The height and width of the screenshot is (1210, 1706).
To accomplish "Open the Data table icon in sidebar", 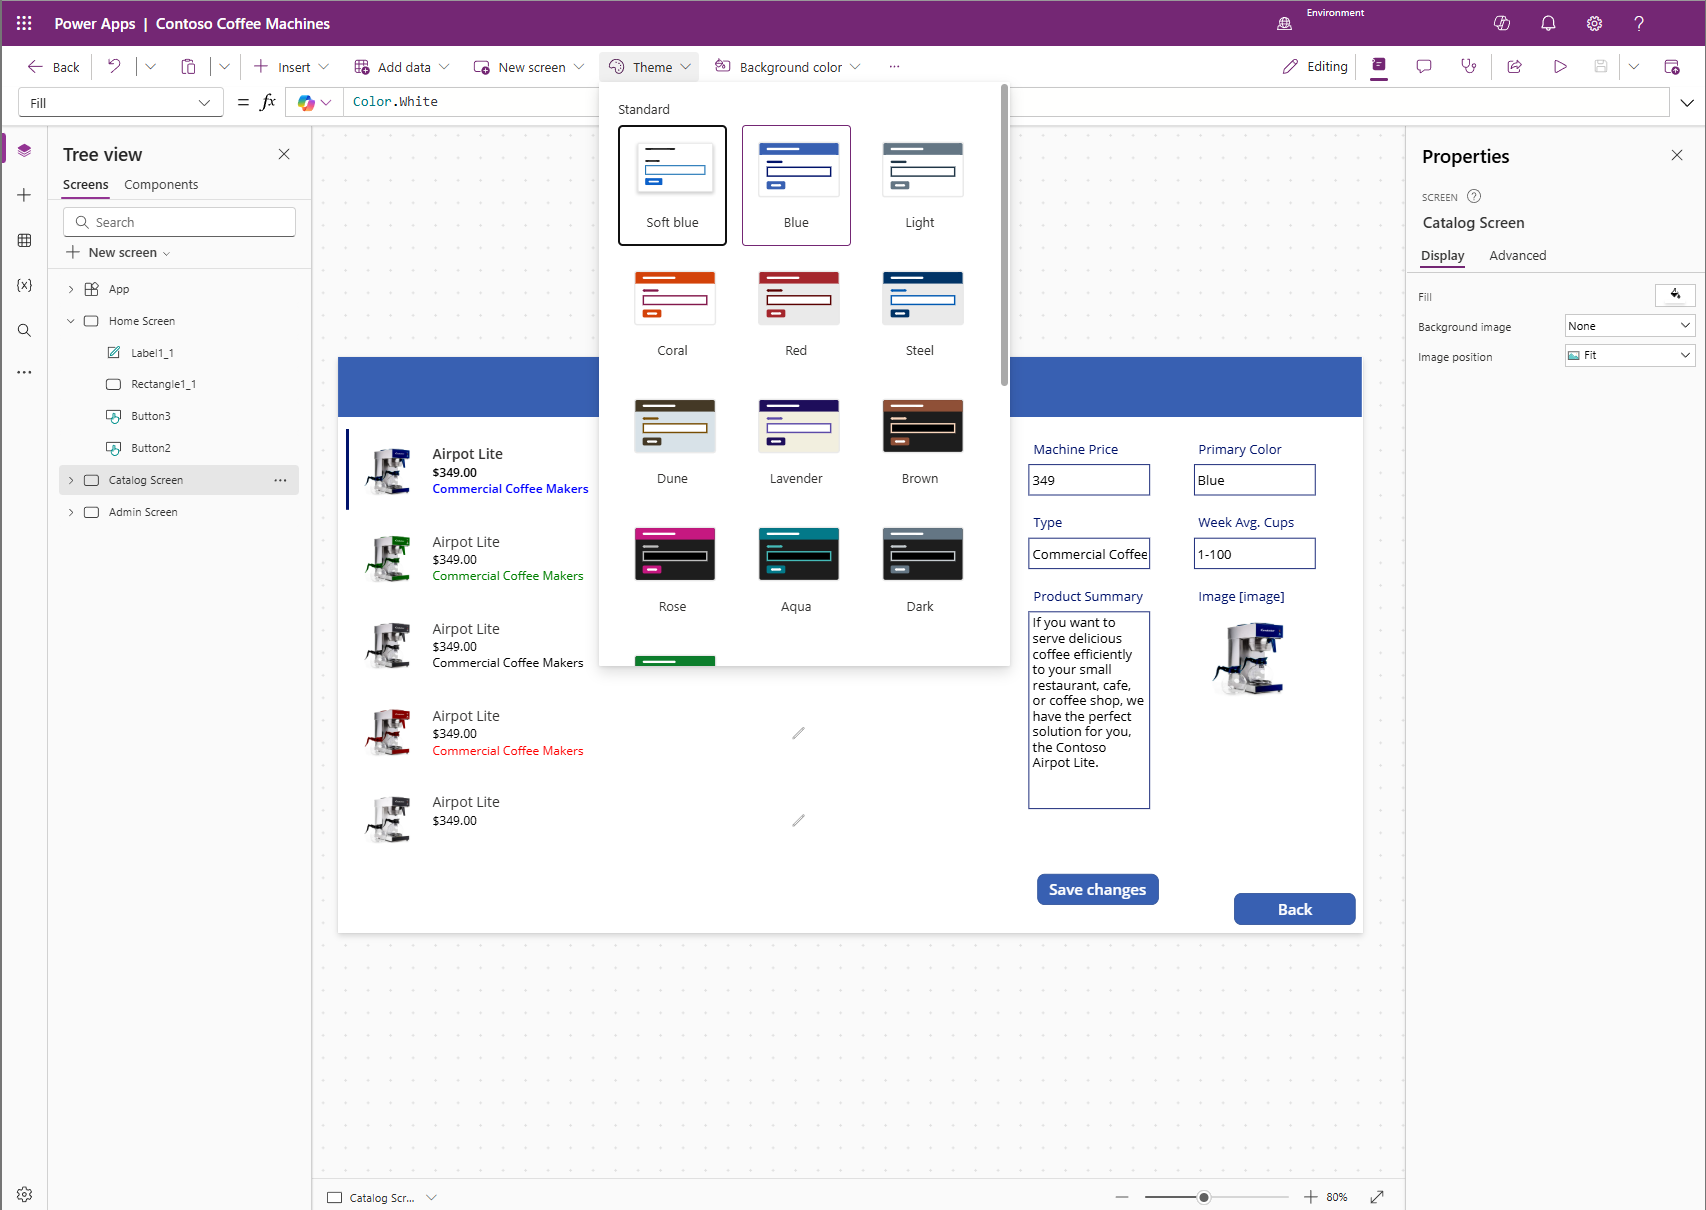I will coord(24,240).
